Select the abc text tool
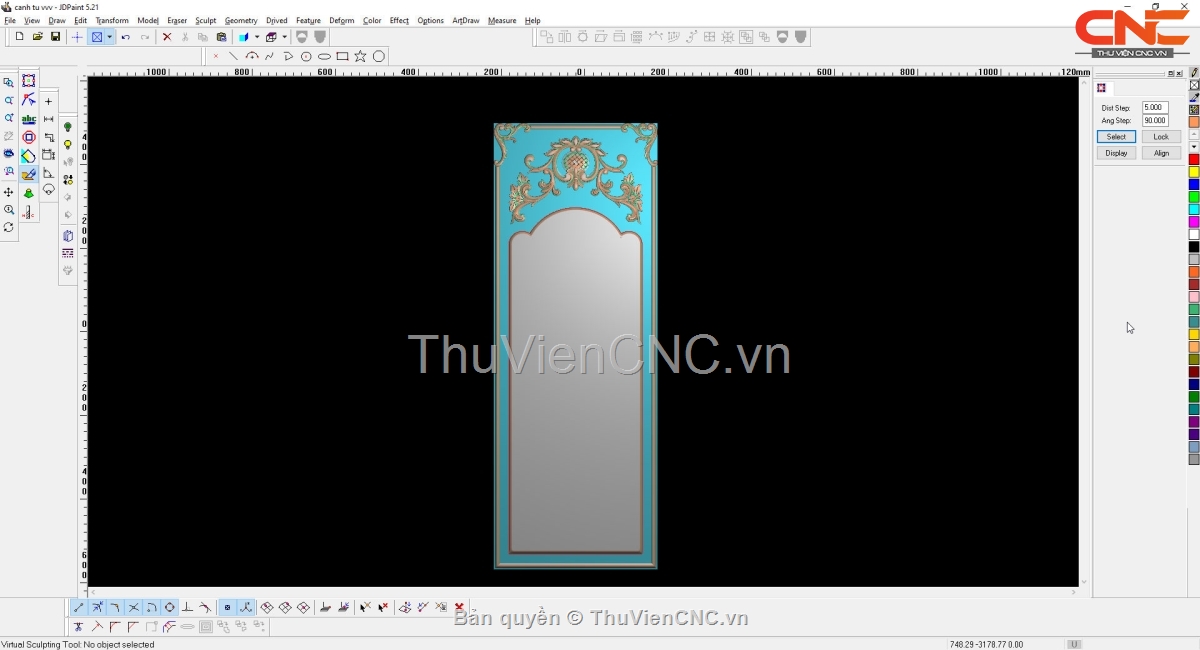 click(x=29, y=119)
